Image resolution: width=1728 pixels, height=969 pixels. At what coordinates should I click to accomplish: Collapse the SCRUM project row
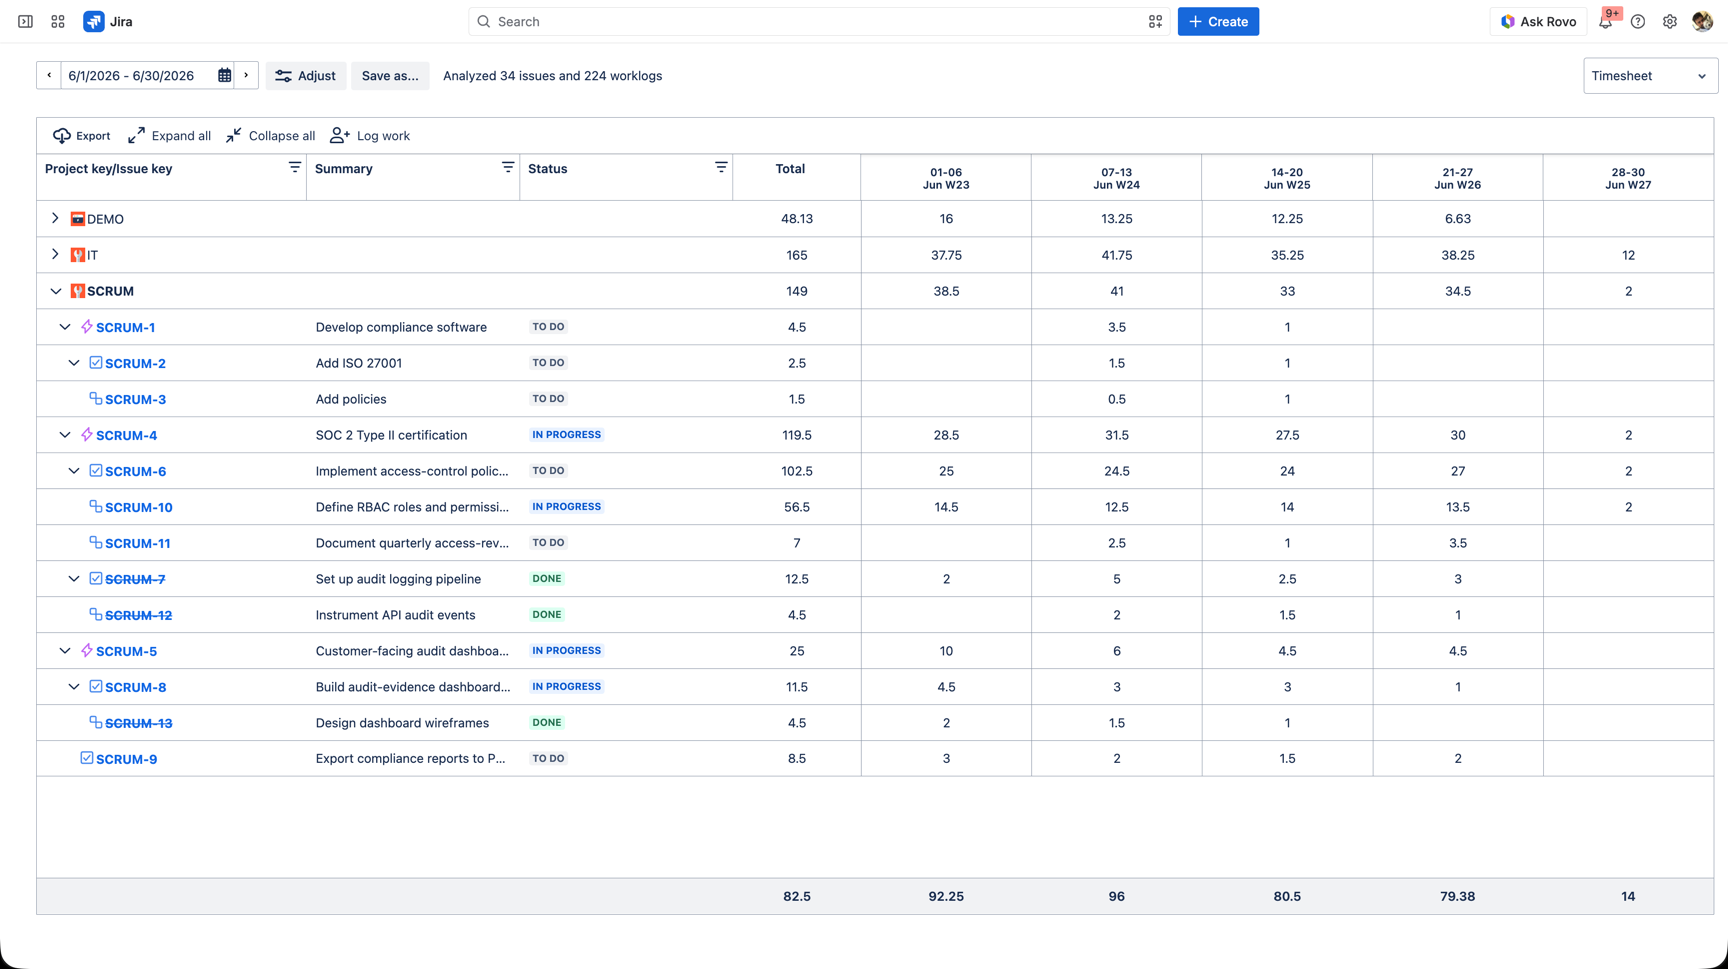point(55,291)
